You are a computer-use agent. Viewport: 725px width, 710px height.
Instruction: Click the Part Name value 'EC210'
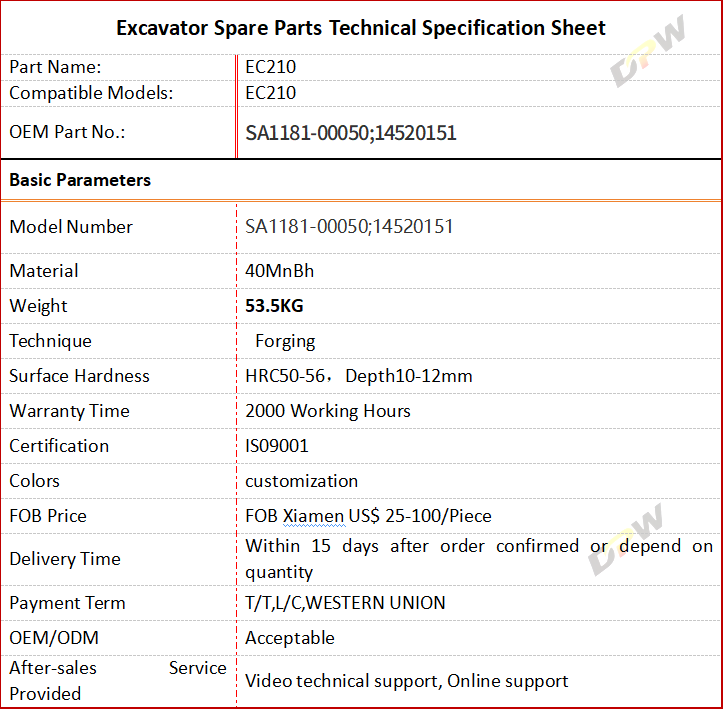tap(270, 67)
